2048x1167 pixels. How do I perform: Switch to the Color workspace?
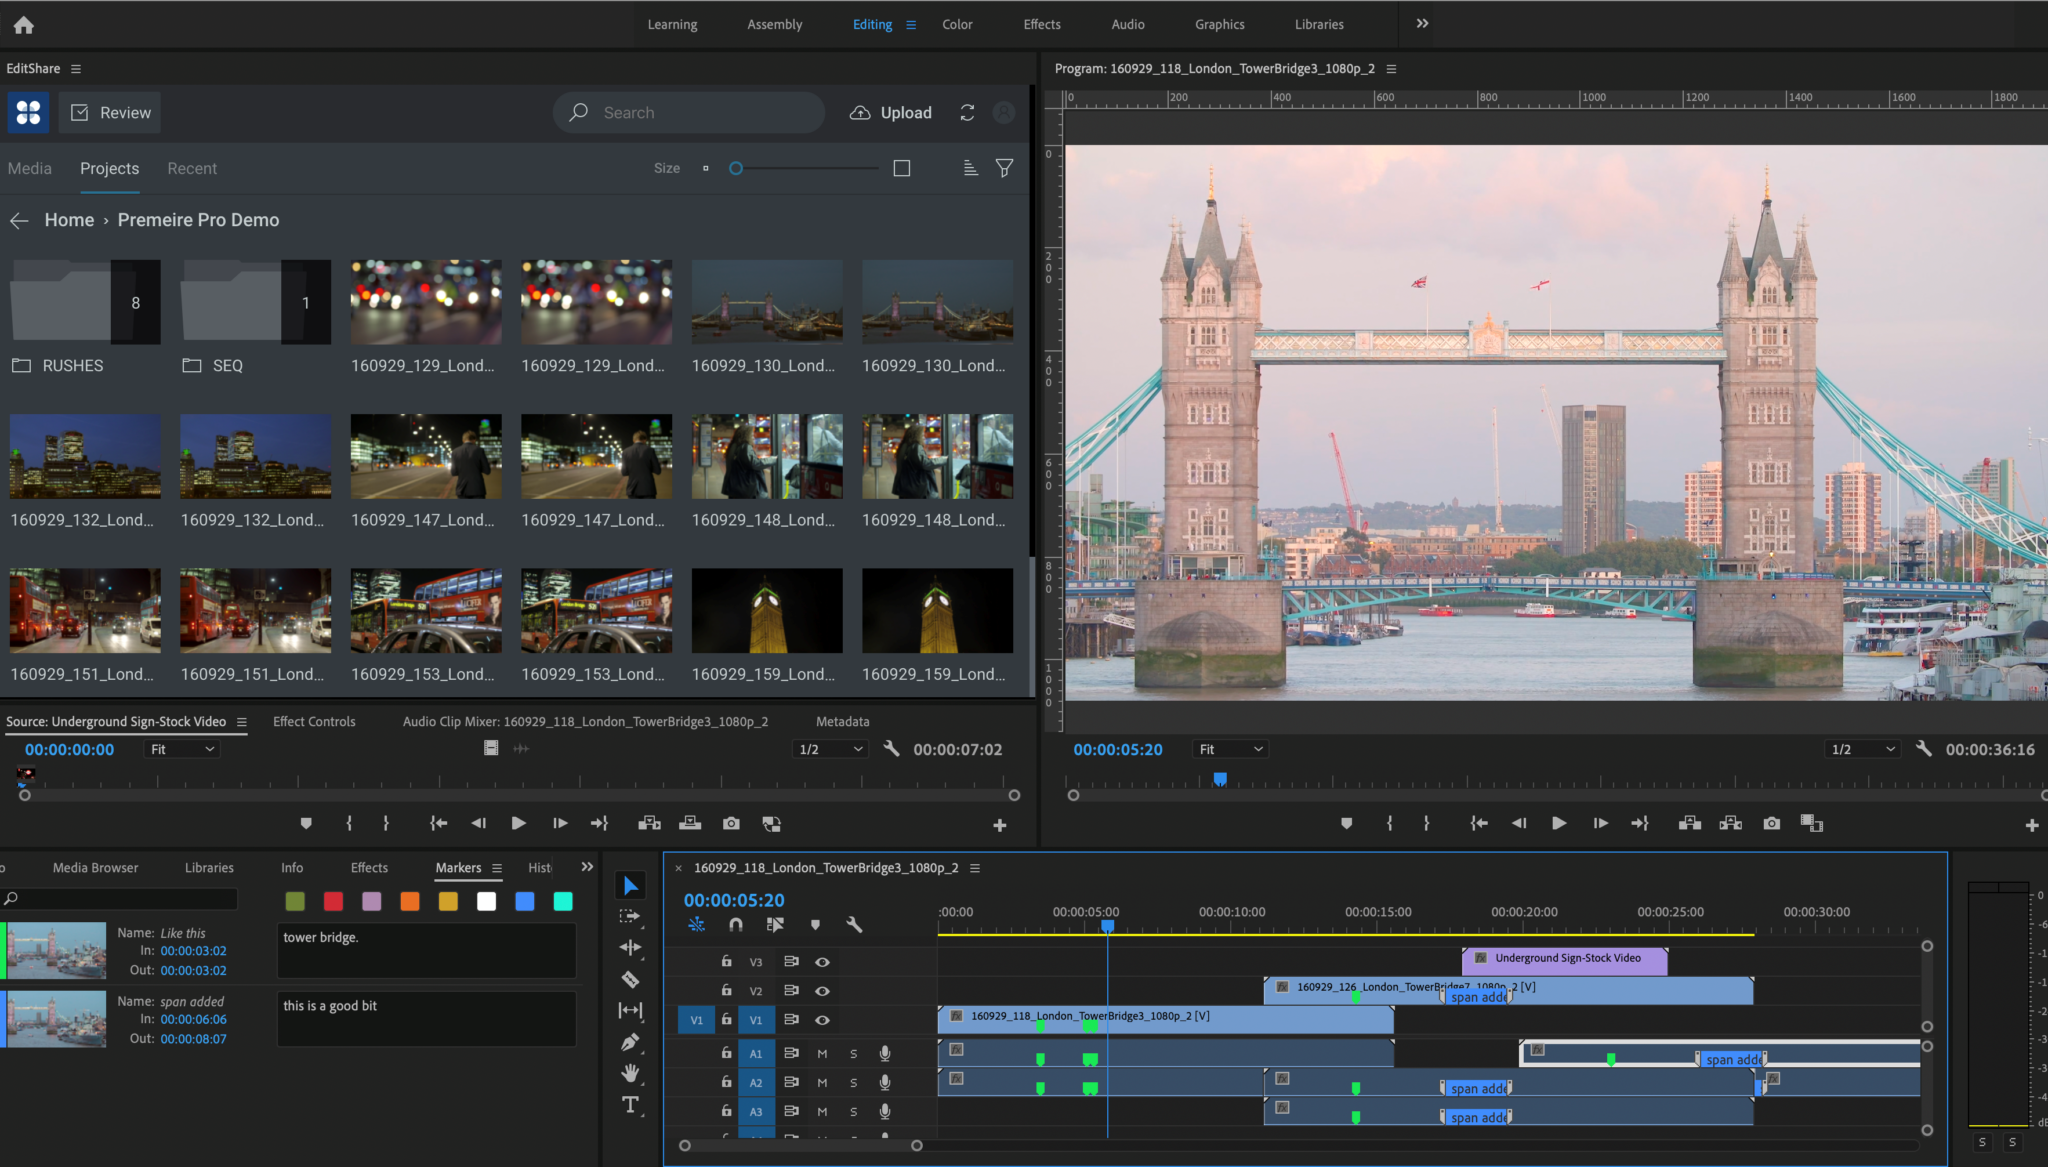957,24
